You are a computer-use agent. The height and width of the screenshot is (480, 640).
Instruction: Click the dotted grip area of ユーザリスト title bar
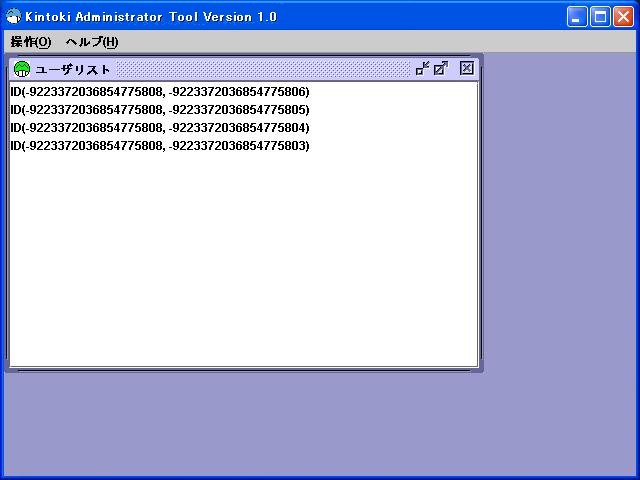pyautogui.click(x=260, y=69)
